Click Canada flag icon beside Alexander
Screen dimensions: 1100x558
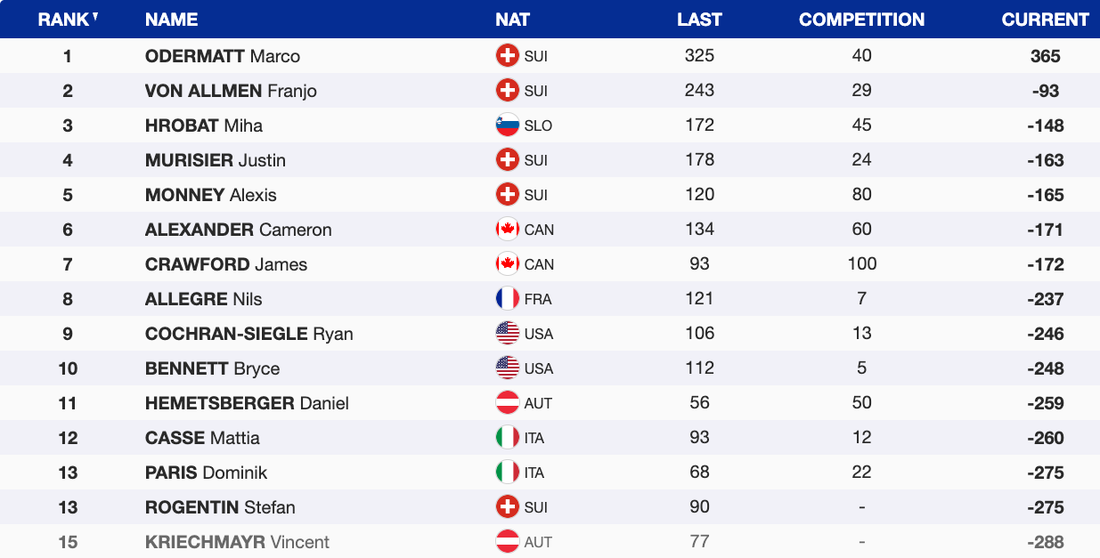(508, 230)
